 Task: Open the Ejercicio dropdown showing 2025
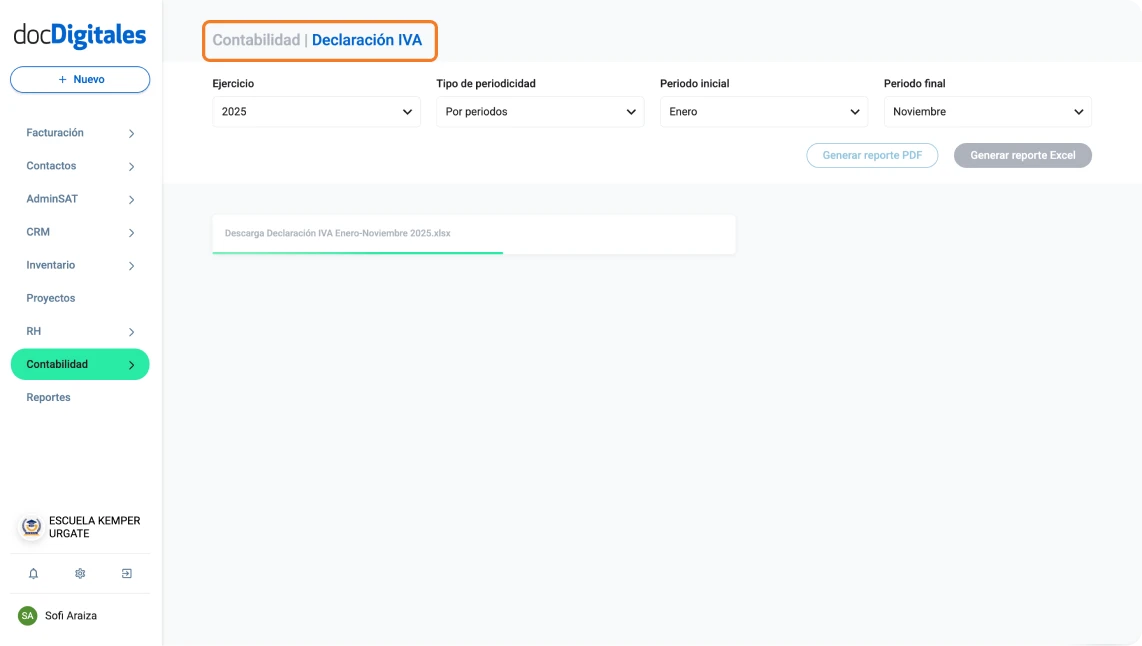pos(315,111)
